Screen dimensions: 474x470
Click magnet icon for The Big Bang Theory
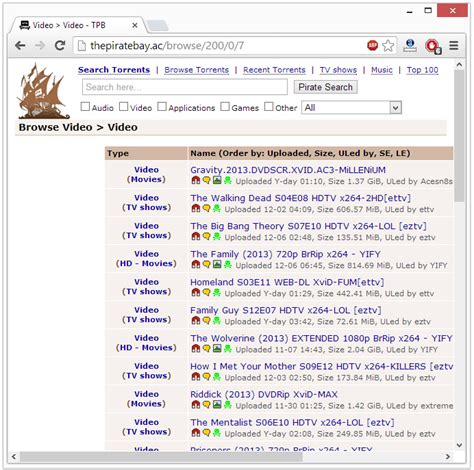click(196, 237)
